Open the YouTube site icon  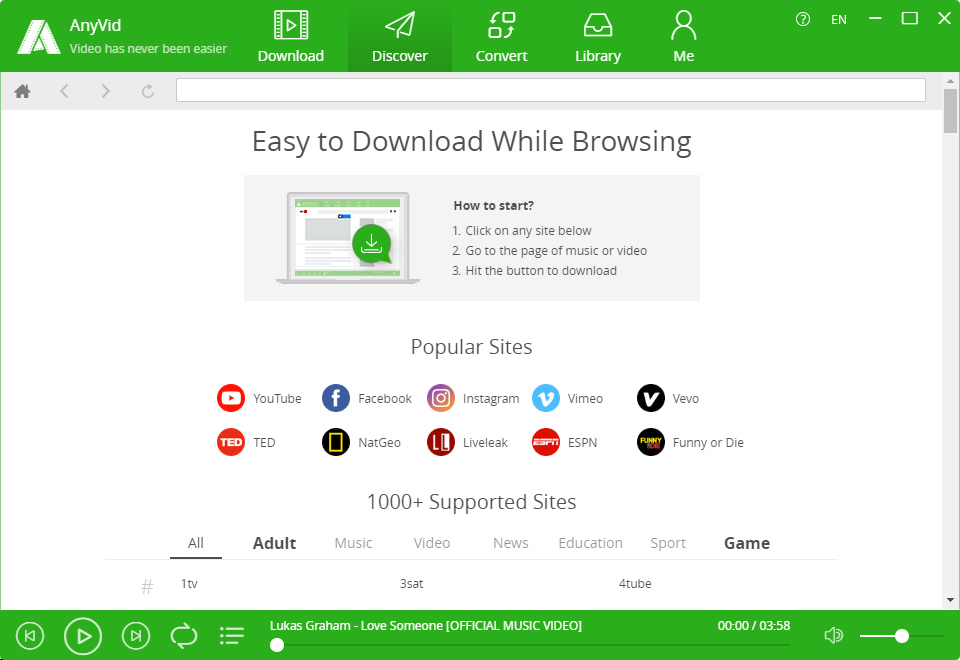[x=231, y=399]
